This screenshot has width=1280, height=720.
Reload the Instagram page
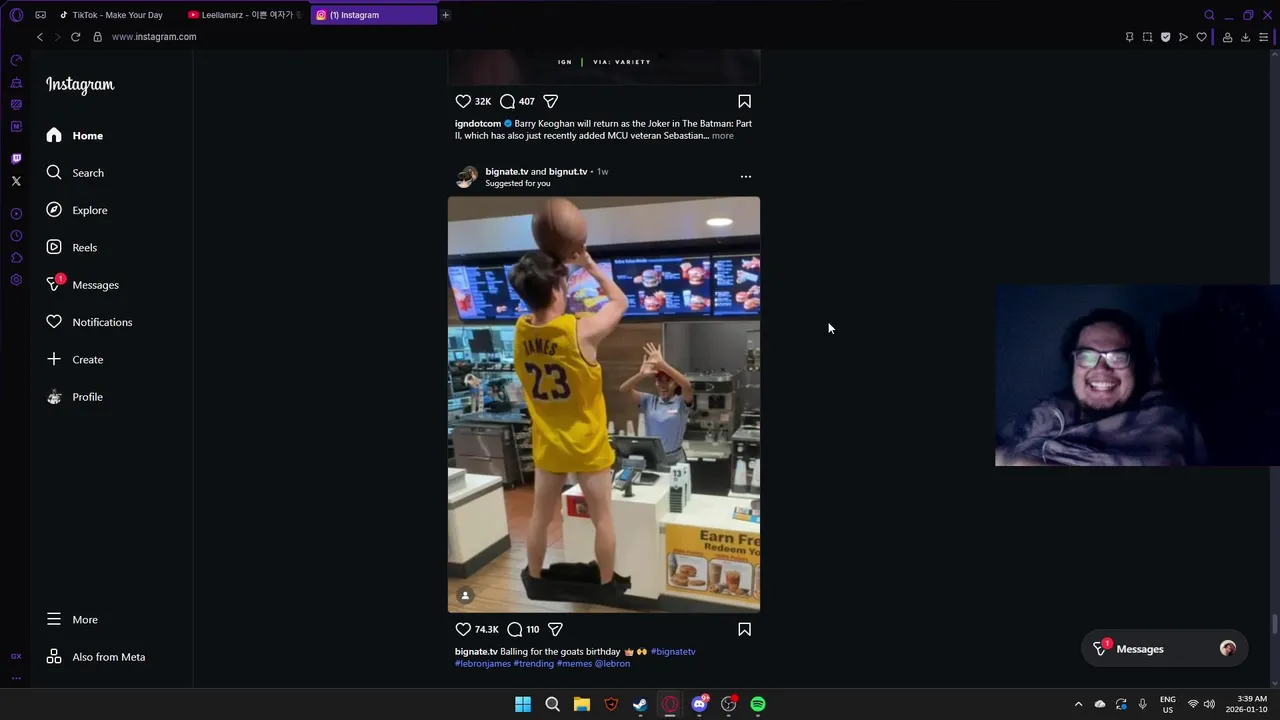(x=75, y=37)
